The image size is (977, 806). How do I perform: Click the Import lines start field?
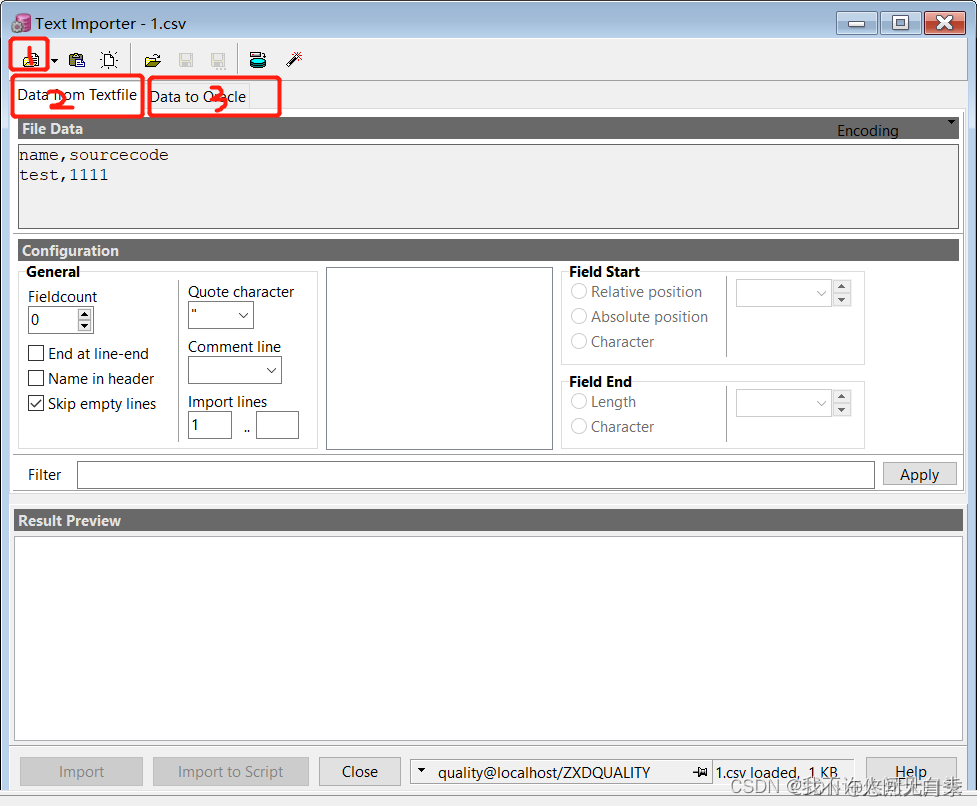pos(210,425)
